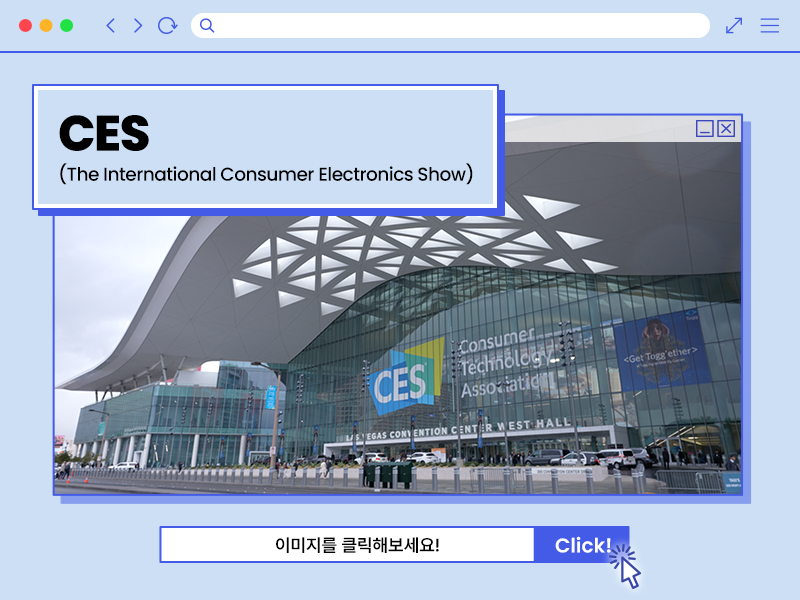Click the International Consumer Electronics Show subtitle
800x600 pixels.
(266, 174)
